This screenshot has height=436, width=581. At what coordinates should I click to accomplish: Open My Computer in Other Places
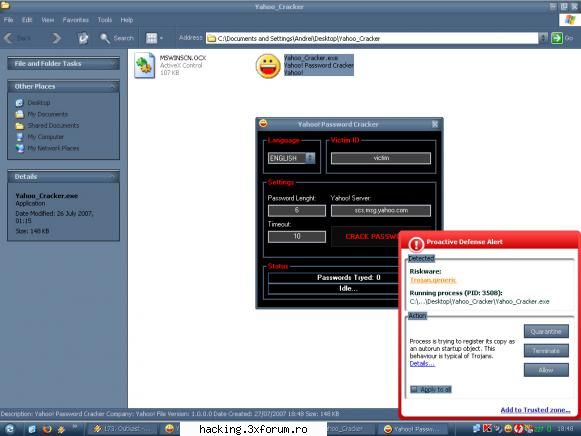(46, 137)
